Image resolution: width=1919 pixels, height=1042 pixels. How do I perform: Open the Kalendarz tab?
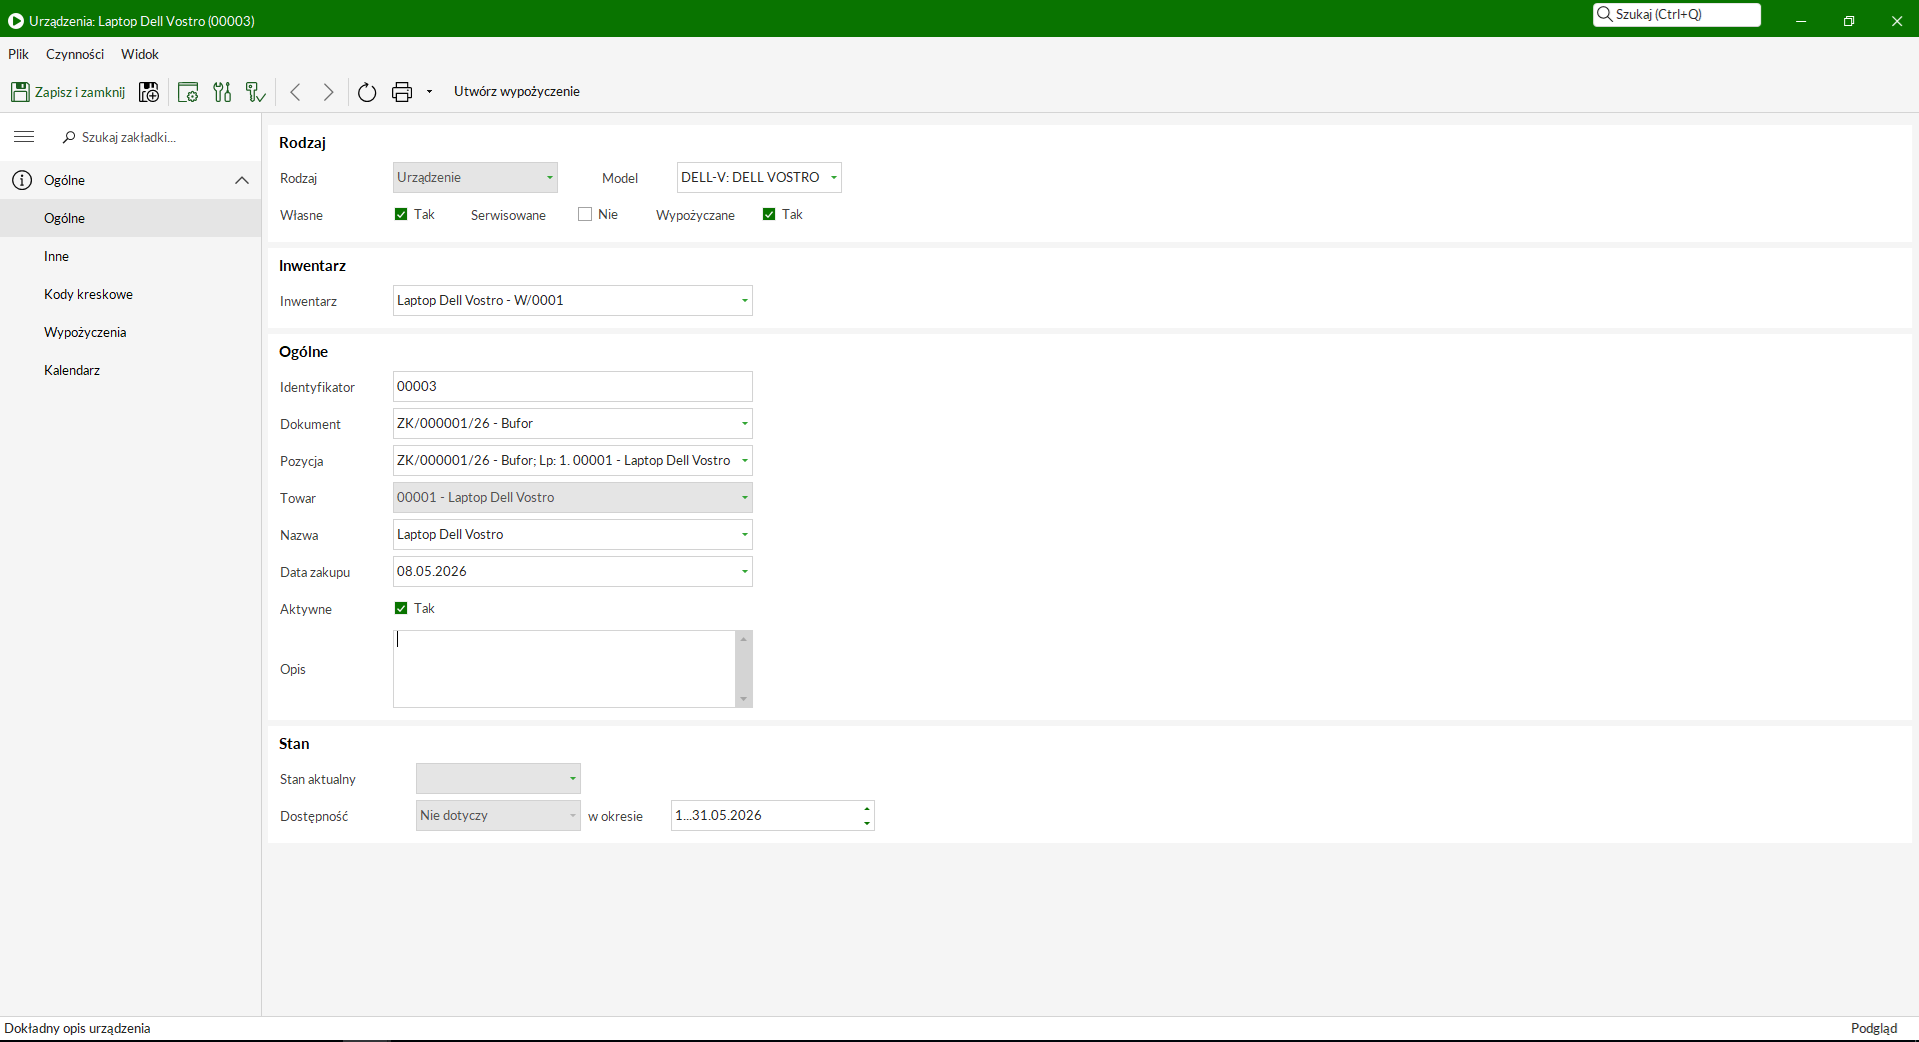[x=130, y=370]
